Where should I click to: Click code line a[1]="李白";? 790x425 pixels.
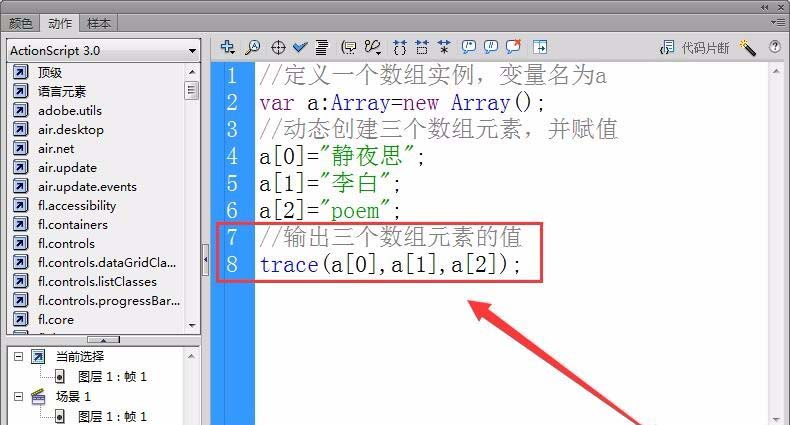coord(329,183)
